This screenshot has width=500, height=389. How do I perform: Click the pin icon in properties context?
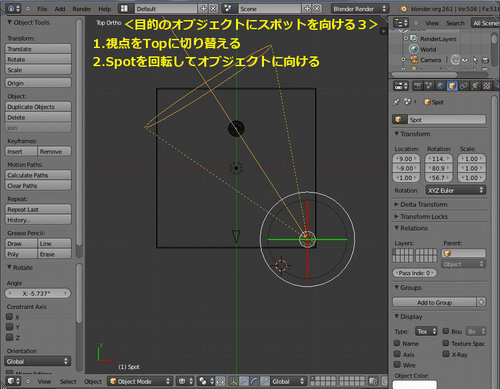click(397, 102)
